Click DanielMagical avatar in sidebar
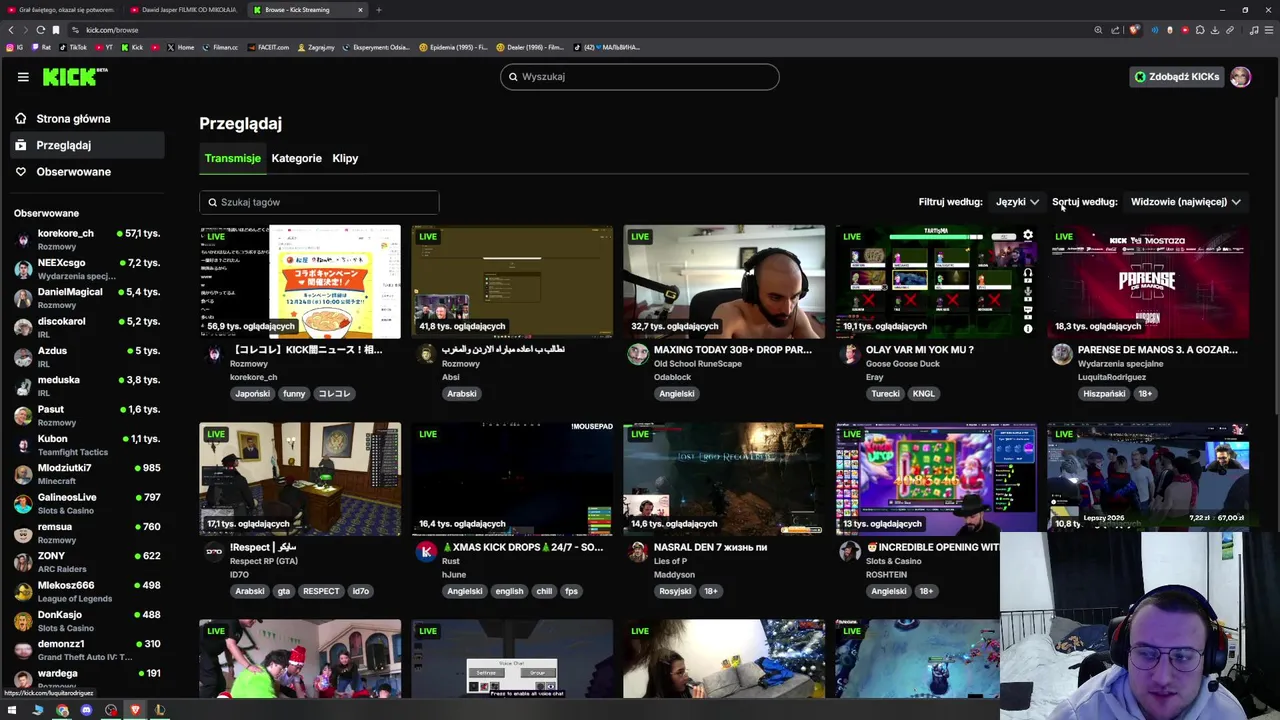Image resolution: width=1280 pixels, height=720 pixels. click(x=23, y=298)
